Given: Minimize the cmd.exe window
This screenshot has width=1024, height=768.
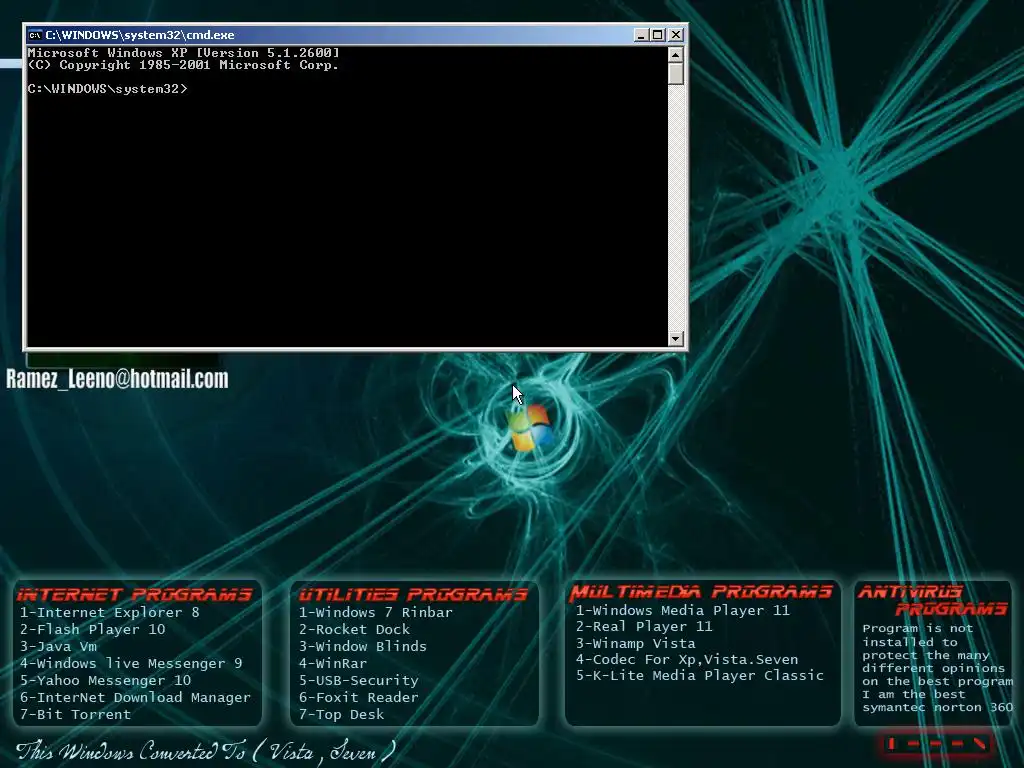Looking at the screenshot, I should [641, 35].
